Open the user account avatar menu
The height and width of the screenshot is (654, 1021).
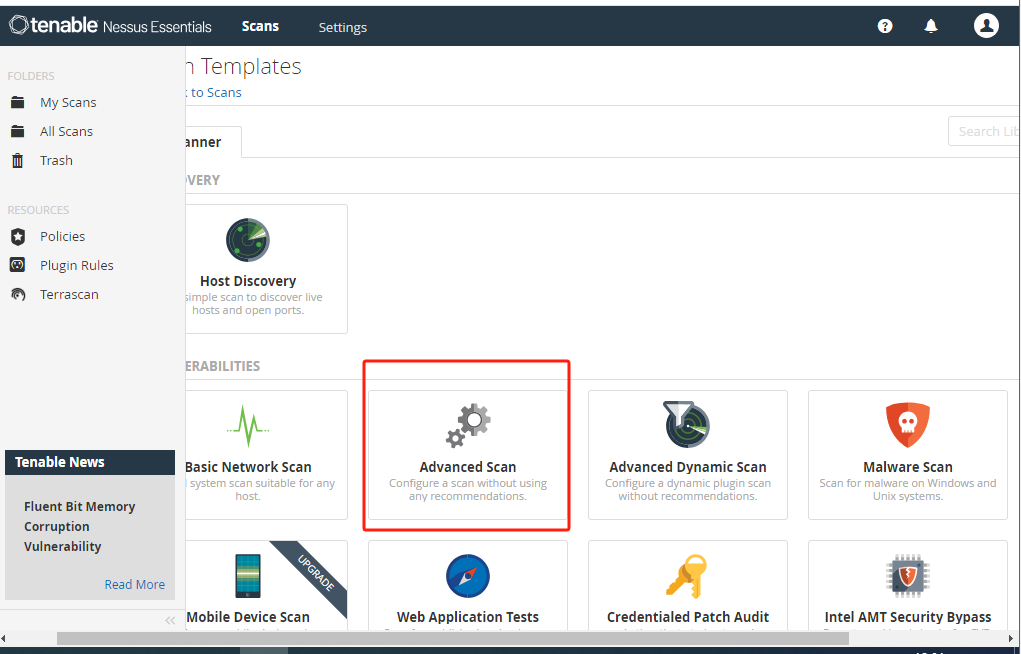pyautogui.click(x=986, y=26)
